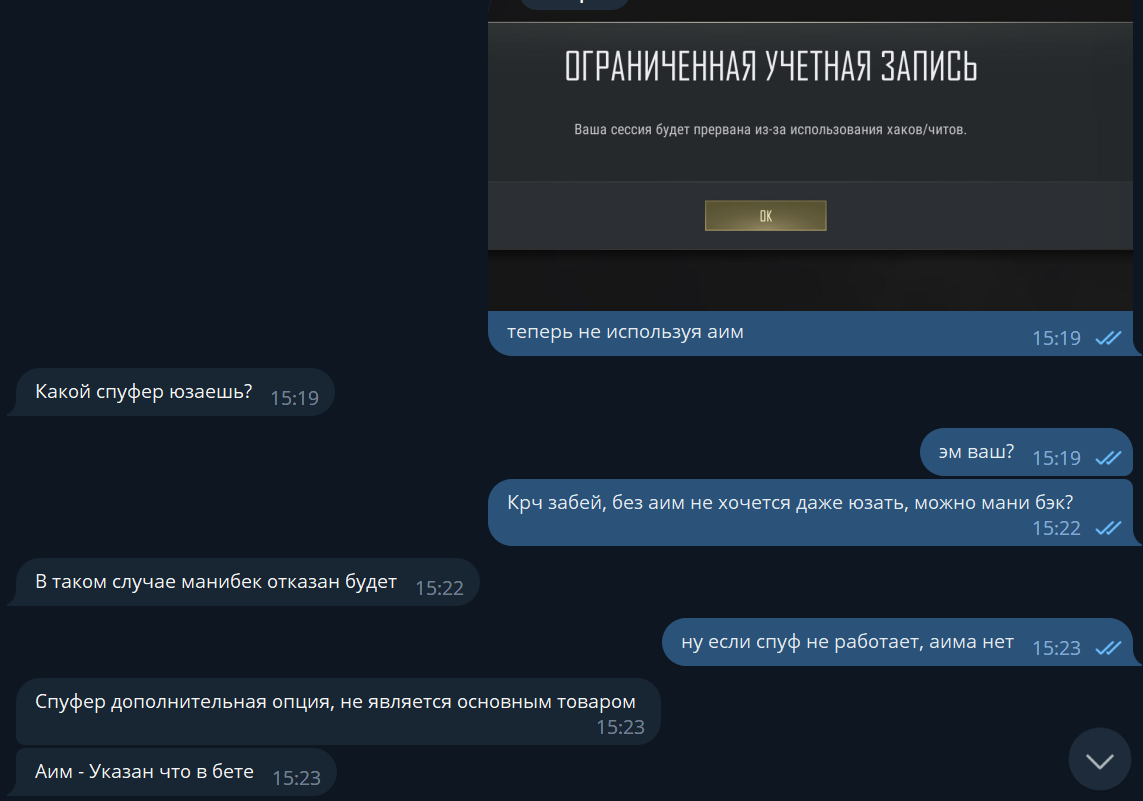Click read checkmarks on 'эм ваш?' message
This screenshot has height=801, width=1143.
pos(1108,458)
